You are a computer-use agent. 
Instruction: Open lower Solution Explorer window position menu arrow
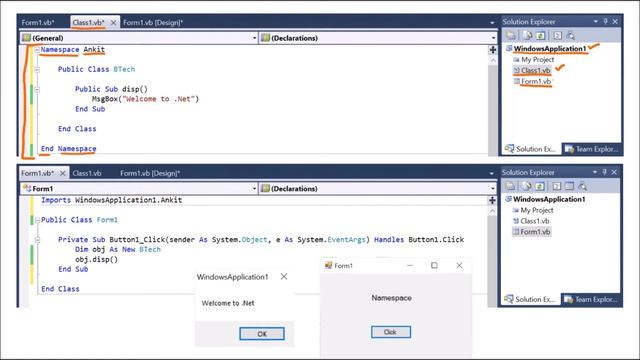pos(595,172)
